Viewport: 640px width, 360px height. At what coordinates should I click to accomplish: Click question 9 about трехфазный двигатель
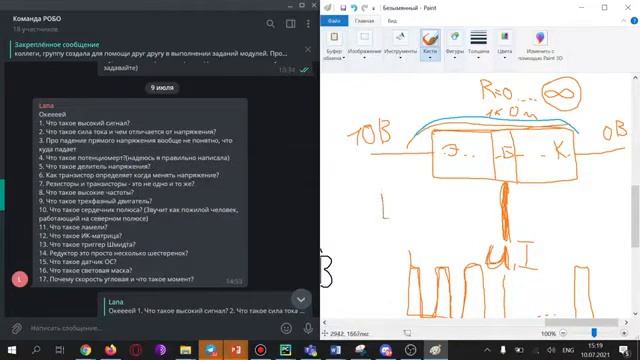tap(95, 201)
